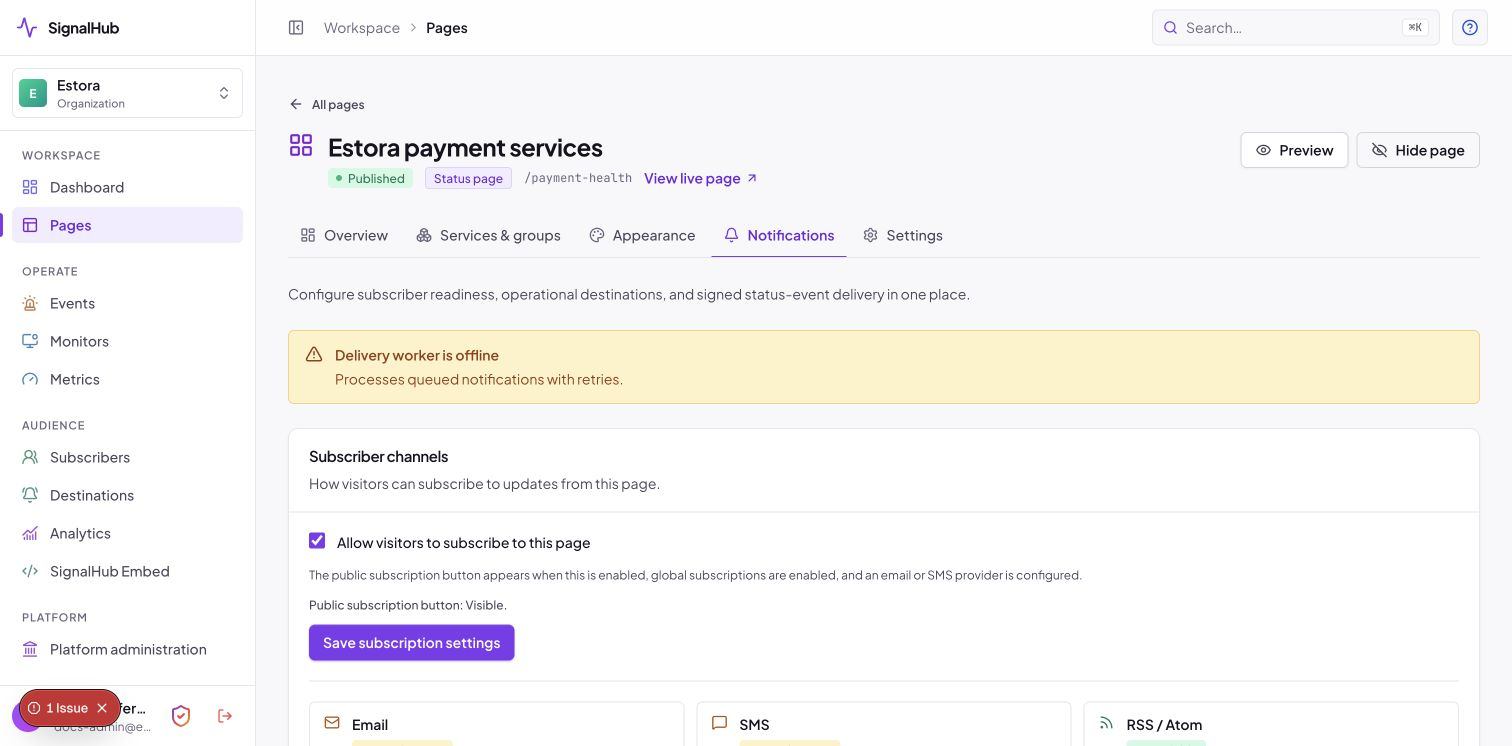The height and width of the screenshot is (746, 1512).
Task: Open the Appearance tab
Action: coord(642,235)
